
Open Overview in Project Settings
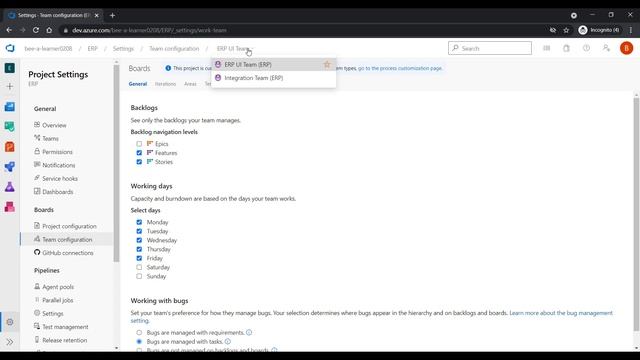click(x=54, y=125)
